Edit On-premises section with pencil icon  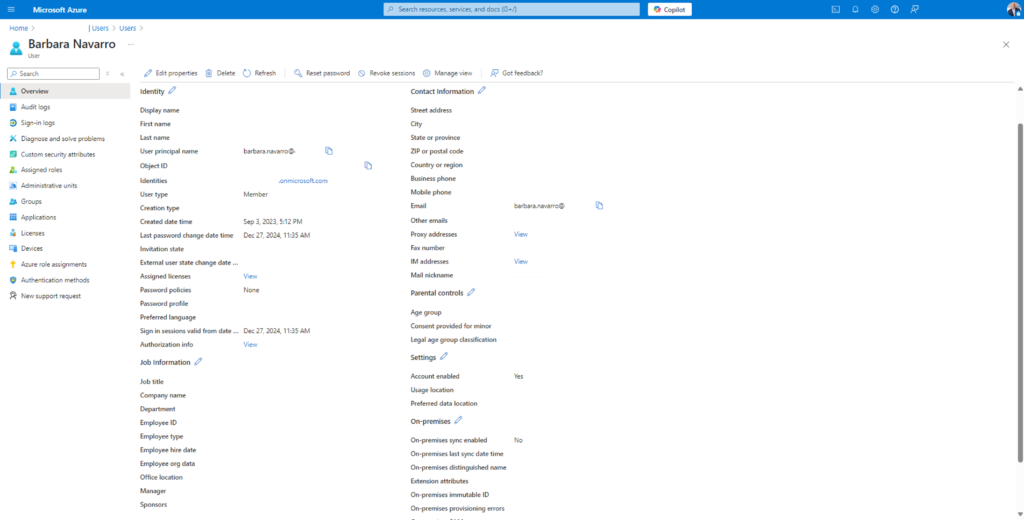(458, 420)
